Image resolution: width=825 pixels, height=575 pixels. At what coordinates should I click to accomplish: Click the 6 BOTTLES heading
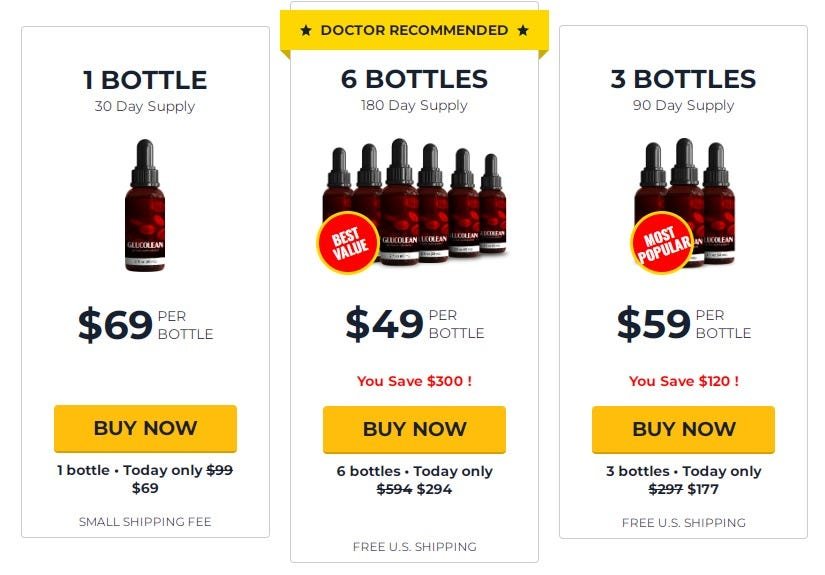coord(414,79)
